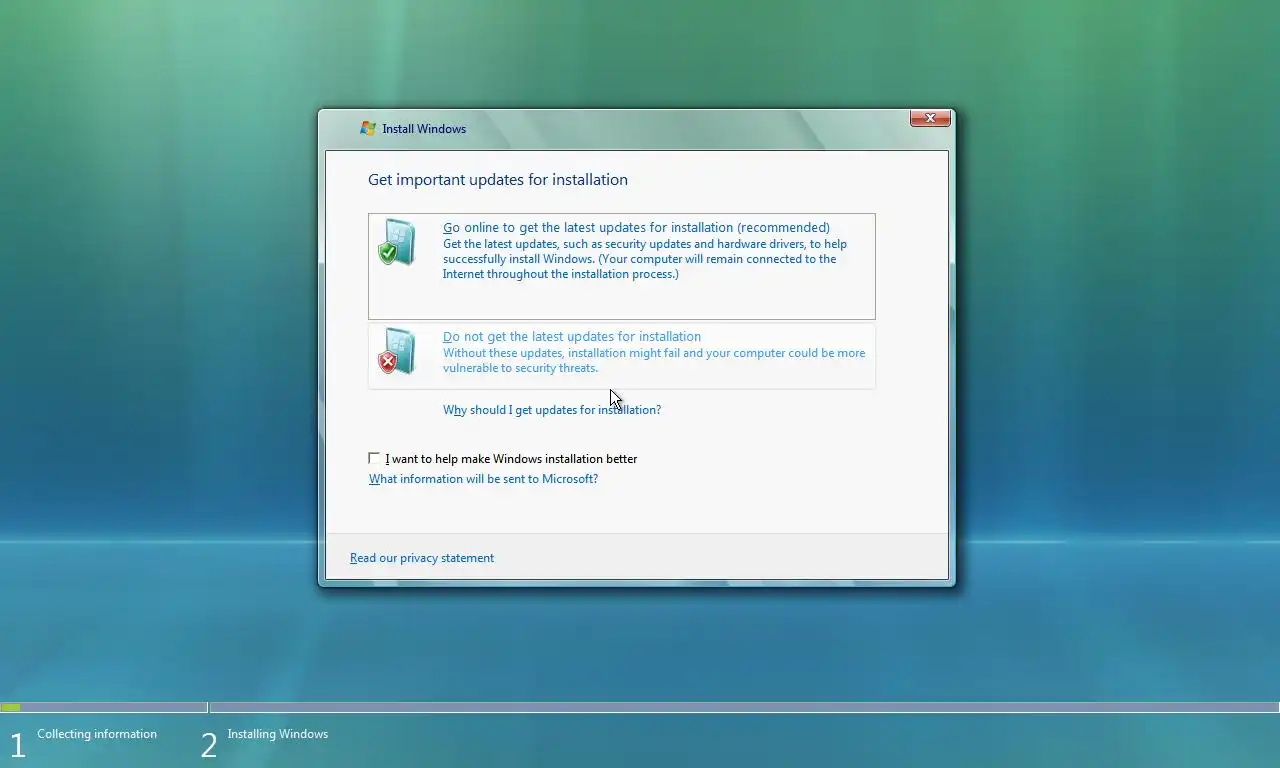The image size is (1280, 768).
Task: Click the Installing Windows progress bar
Action: (x=744, y=707)
